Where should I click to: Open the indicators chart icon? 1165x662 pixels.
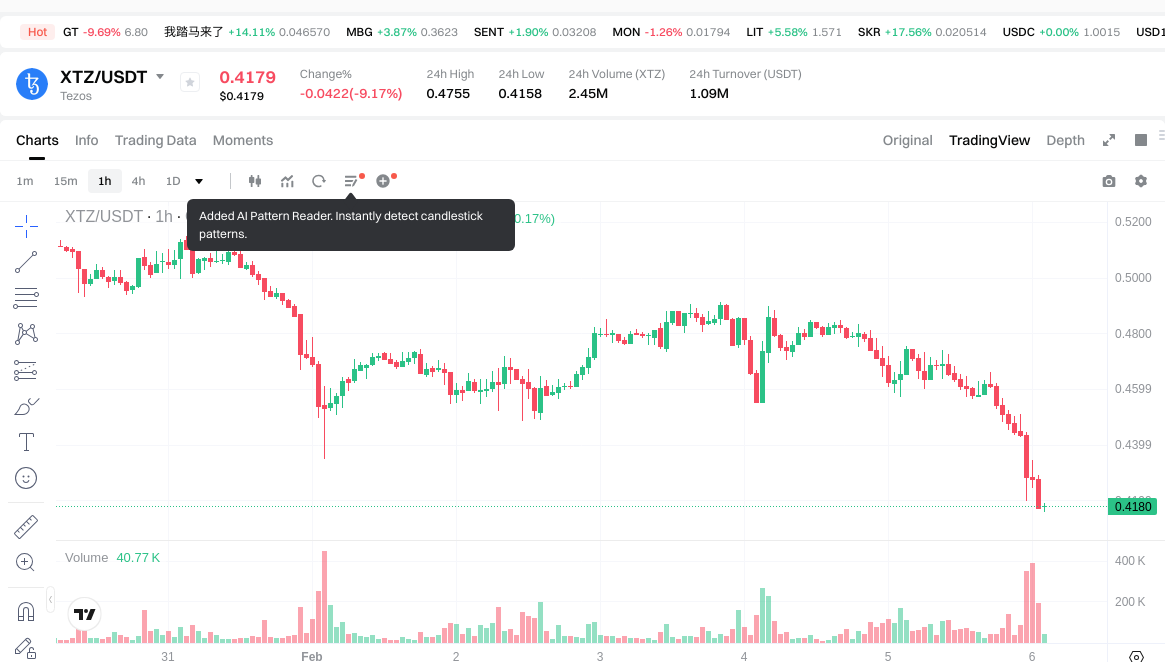click(x=287, y=181)
